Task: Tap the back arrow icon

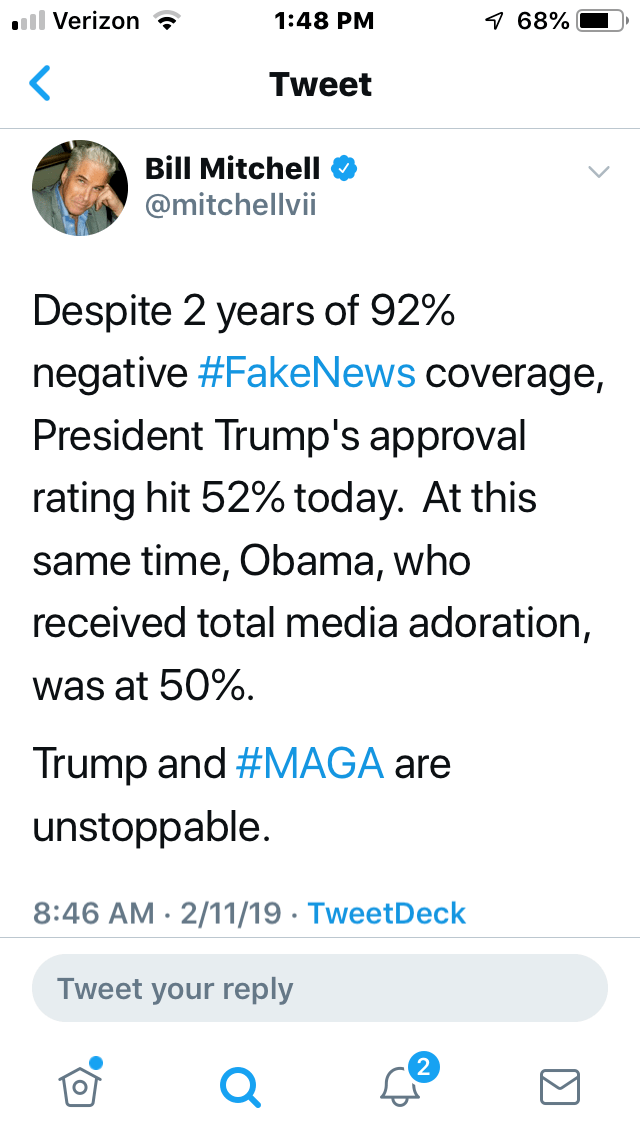Action: 40,84
